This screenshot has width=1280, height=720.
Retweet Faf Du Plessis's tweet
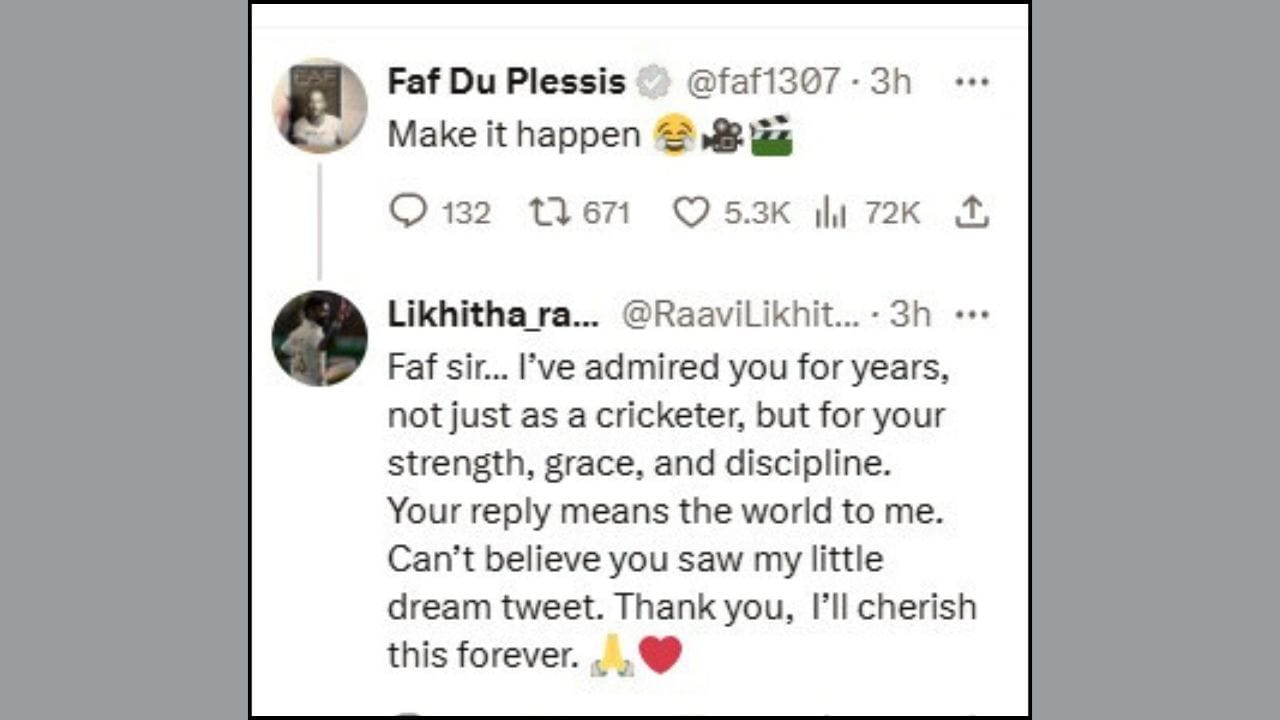point(547,212)
